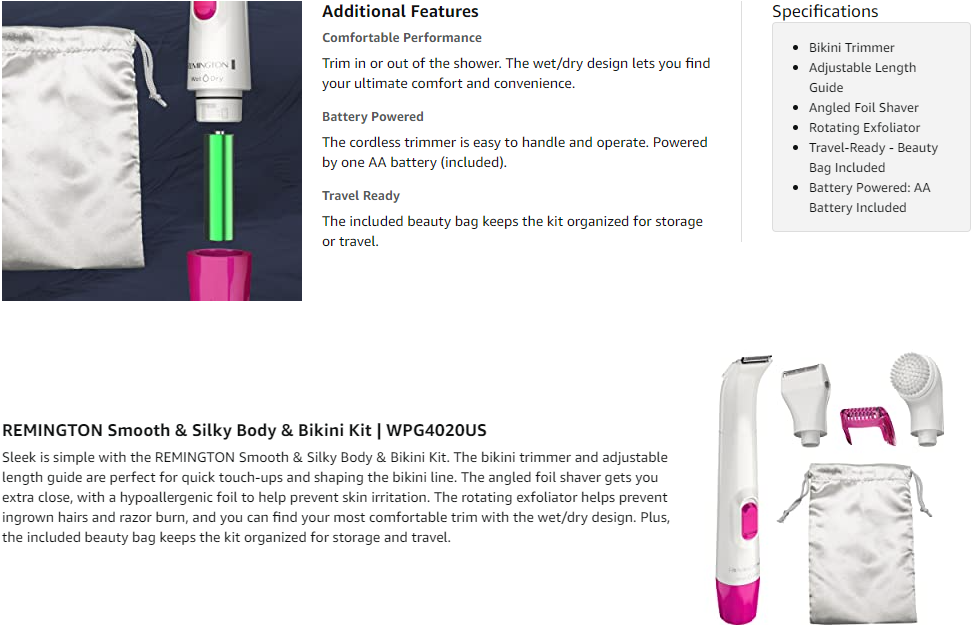Select Travel-Ready Beauty Bag Included item

[873, 158]
